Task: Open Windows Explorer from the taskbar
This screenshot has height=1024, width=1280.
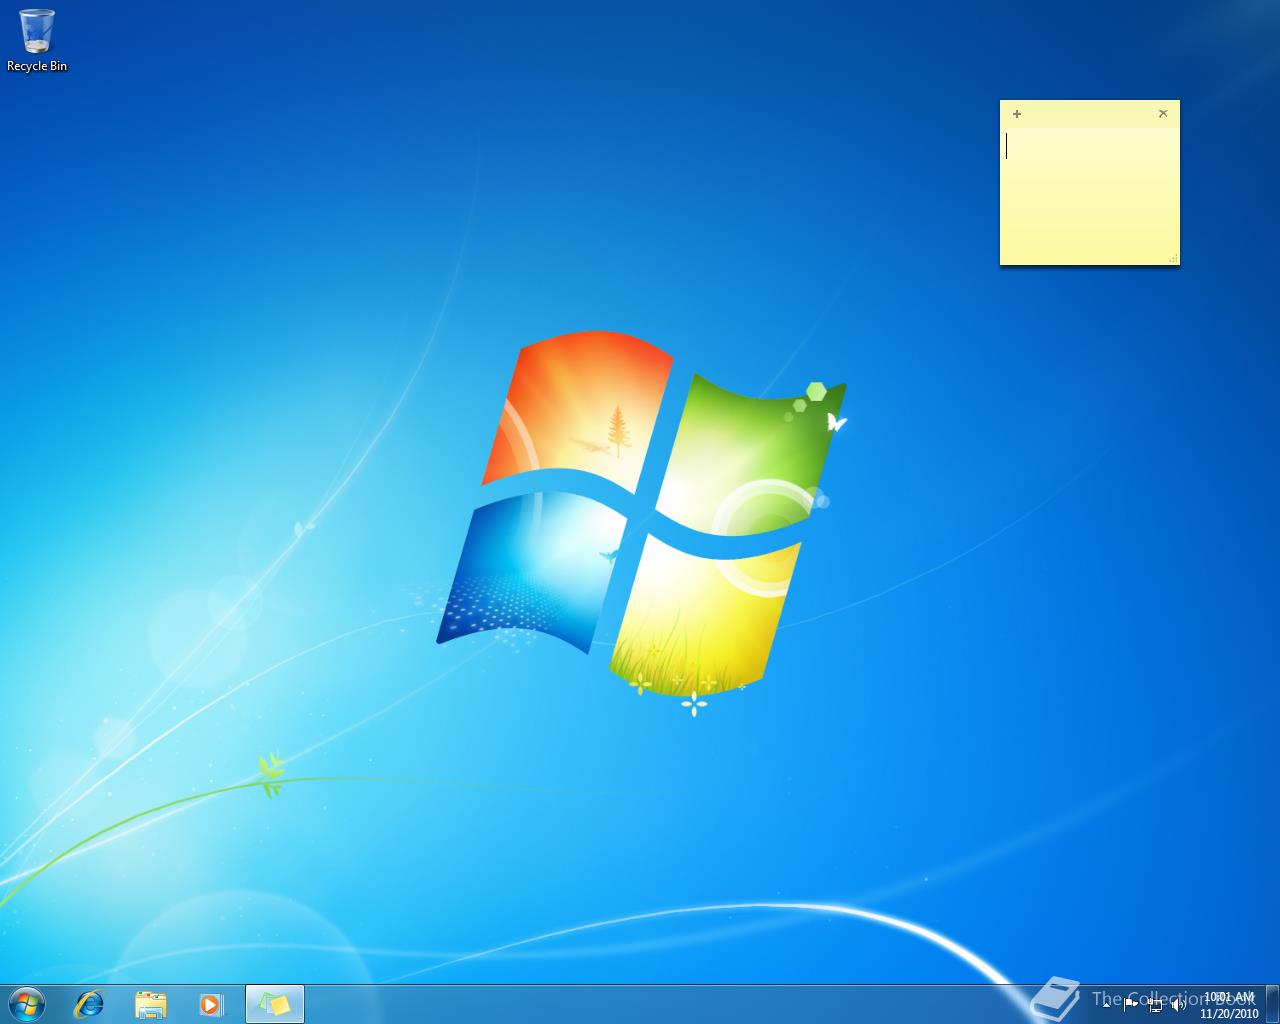Action: [x=151, y=1004]
